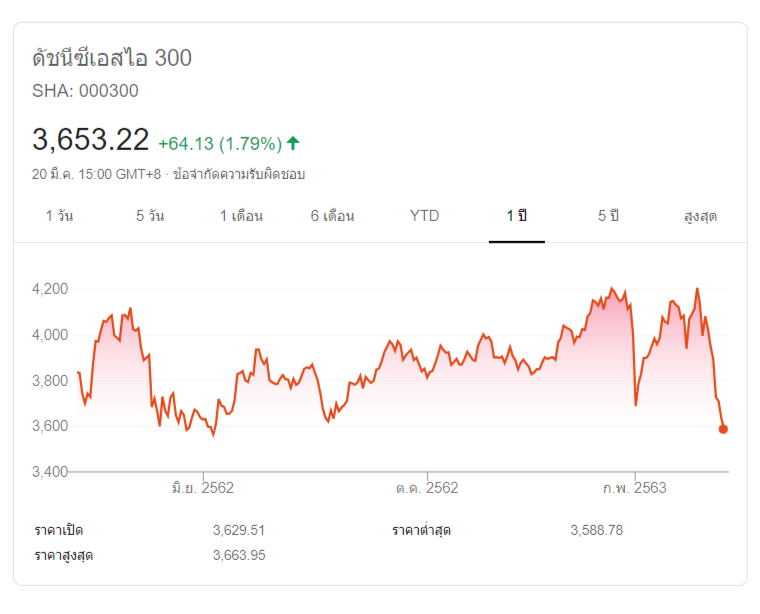Image resolution: width=760 pixels, height=614 pixels.
Task: Click the ดัชนีซีเอสไอ 300 title
Action: 112,58
